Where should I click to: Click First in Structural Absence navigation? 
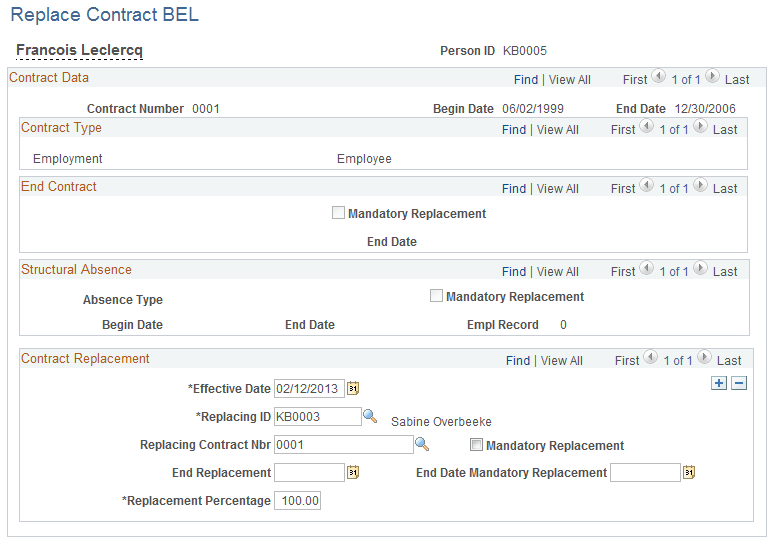coord(623,272)
